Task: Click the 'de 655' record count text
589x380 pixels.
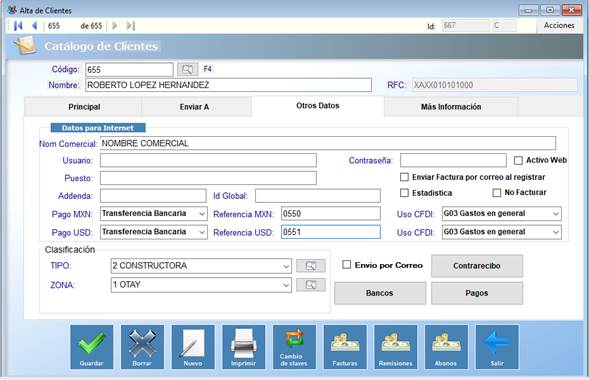Action: click(91, 26)
